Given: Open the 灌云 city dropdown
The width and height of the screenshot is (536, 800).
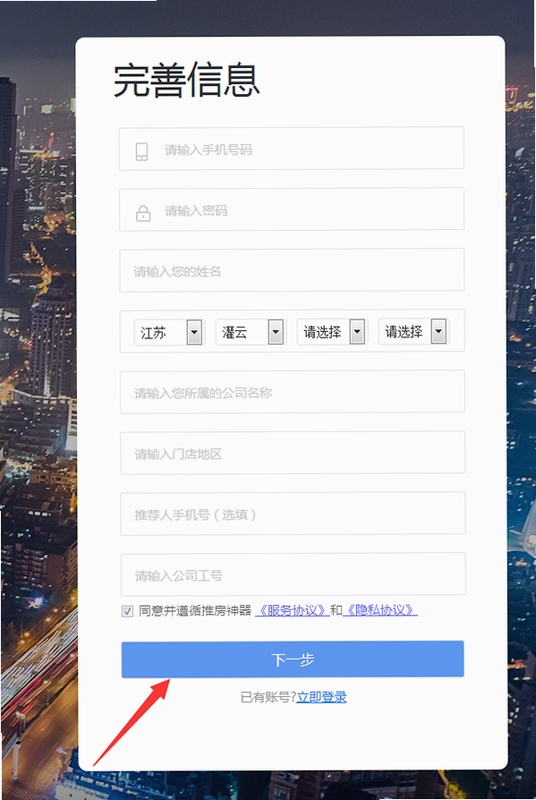Looking at the screenshot, I should (x=250, y=332).
